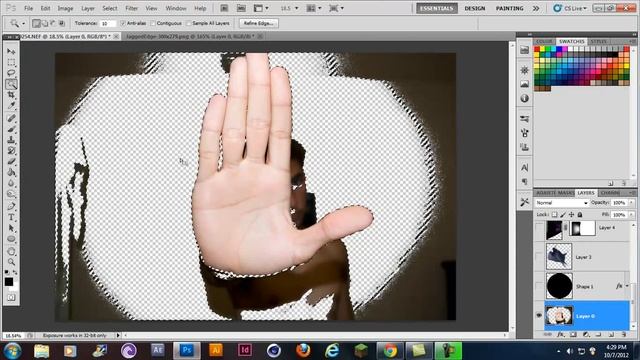
Task: Open Mini Bridge from the application bar
Action: click(x=241, y=8)
